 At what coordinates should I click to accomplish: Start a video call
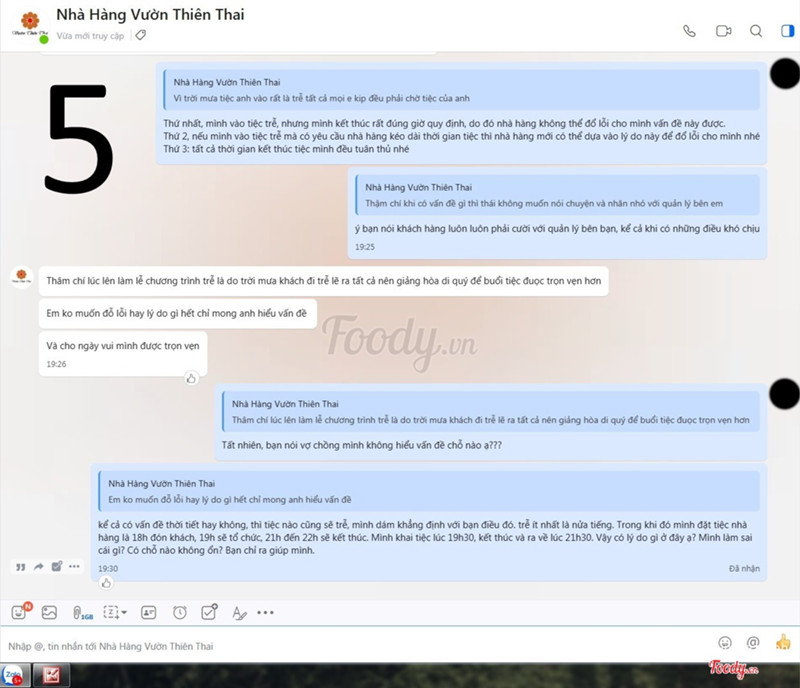pos(723,31)
